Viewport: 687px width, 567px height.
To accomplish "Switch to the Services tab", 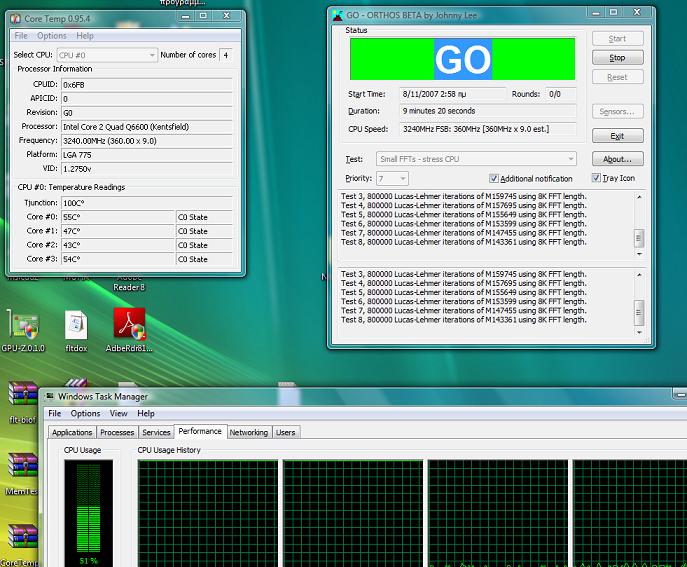I will [156, 432].
